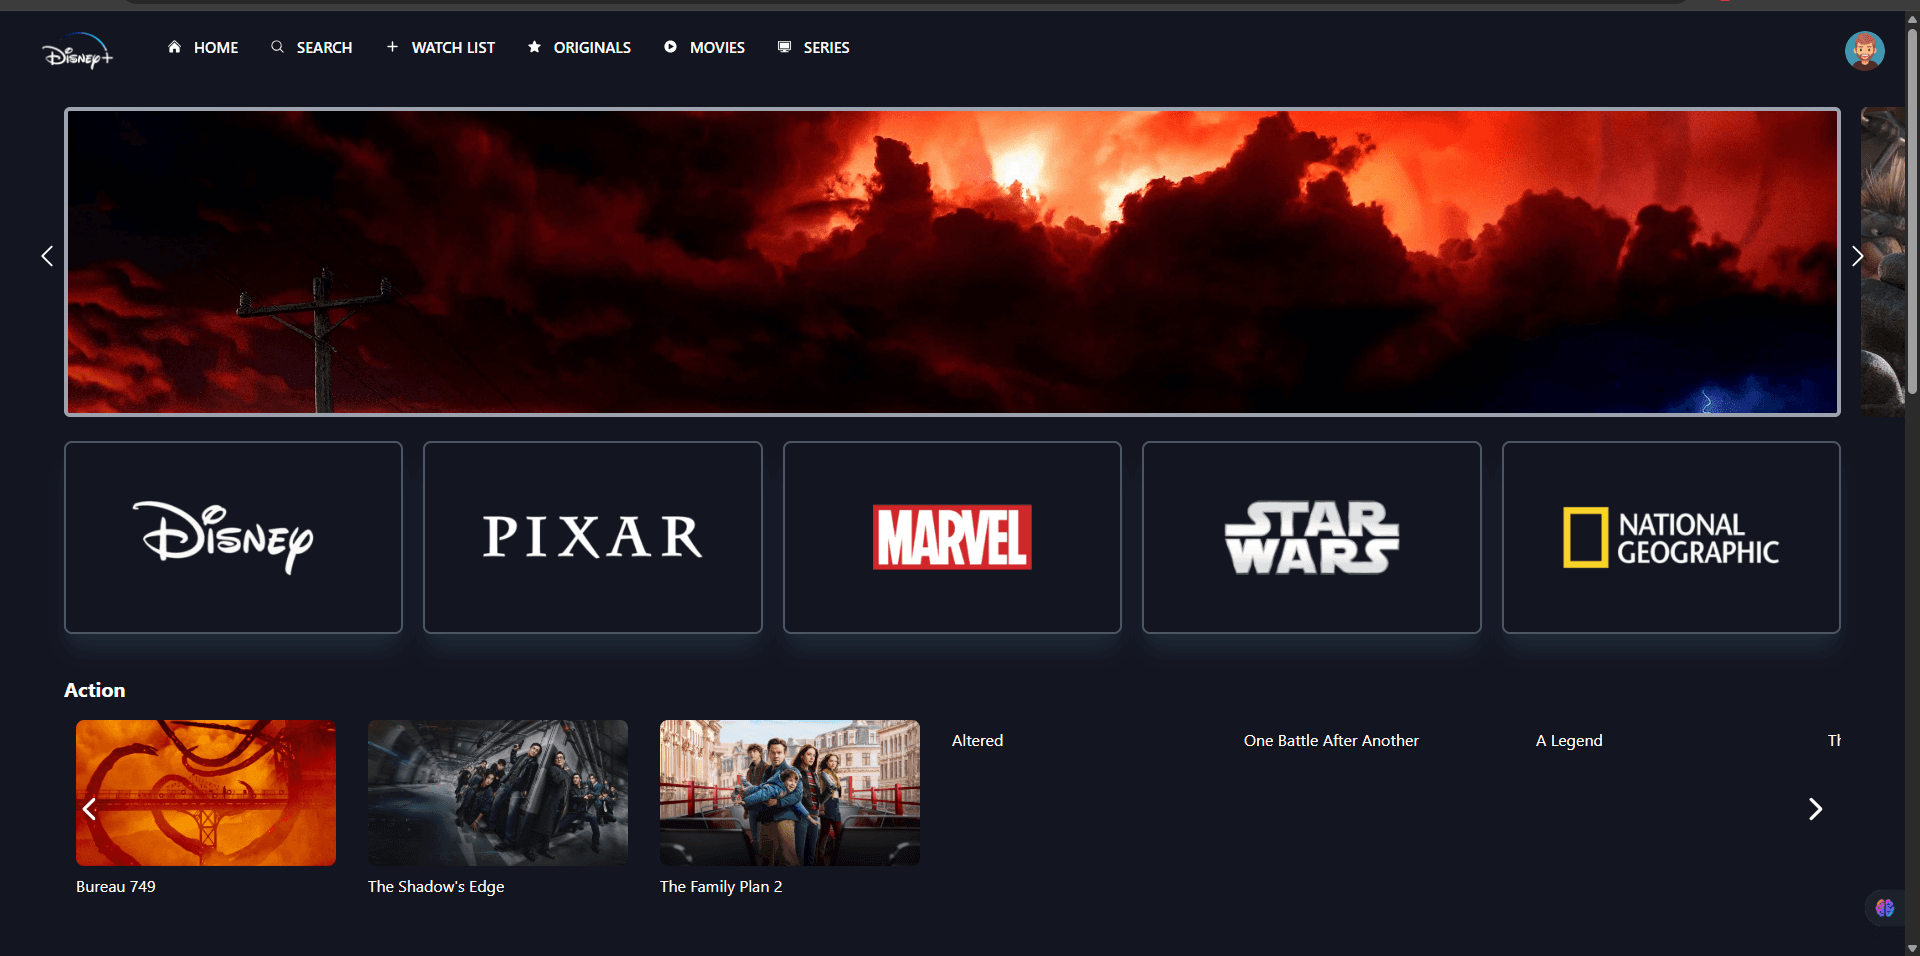
Task: Select the TV icon beside Series
Action: (x=783, y=47)
